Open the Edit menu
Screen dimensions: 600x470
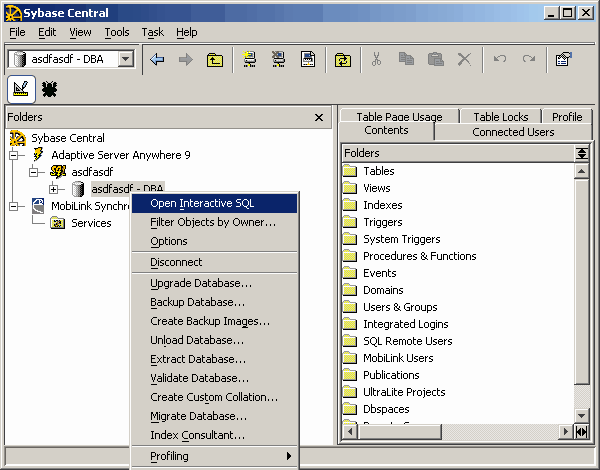point(47,32)
